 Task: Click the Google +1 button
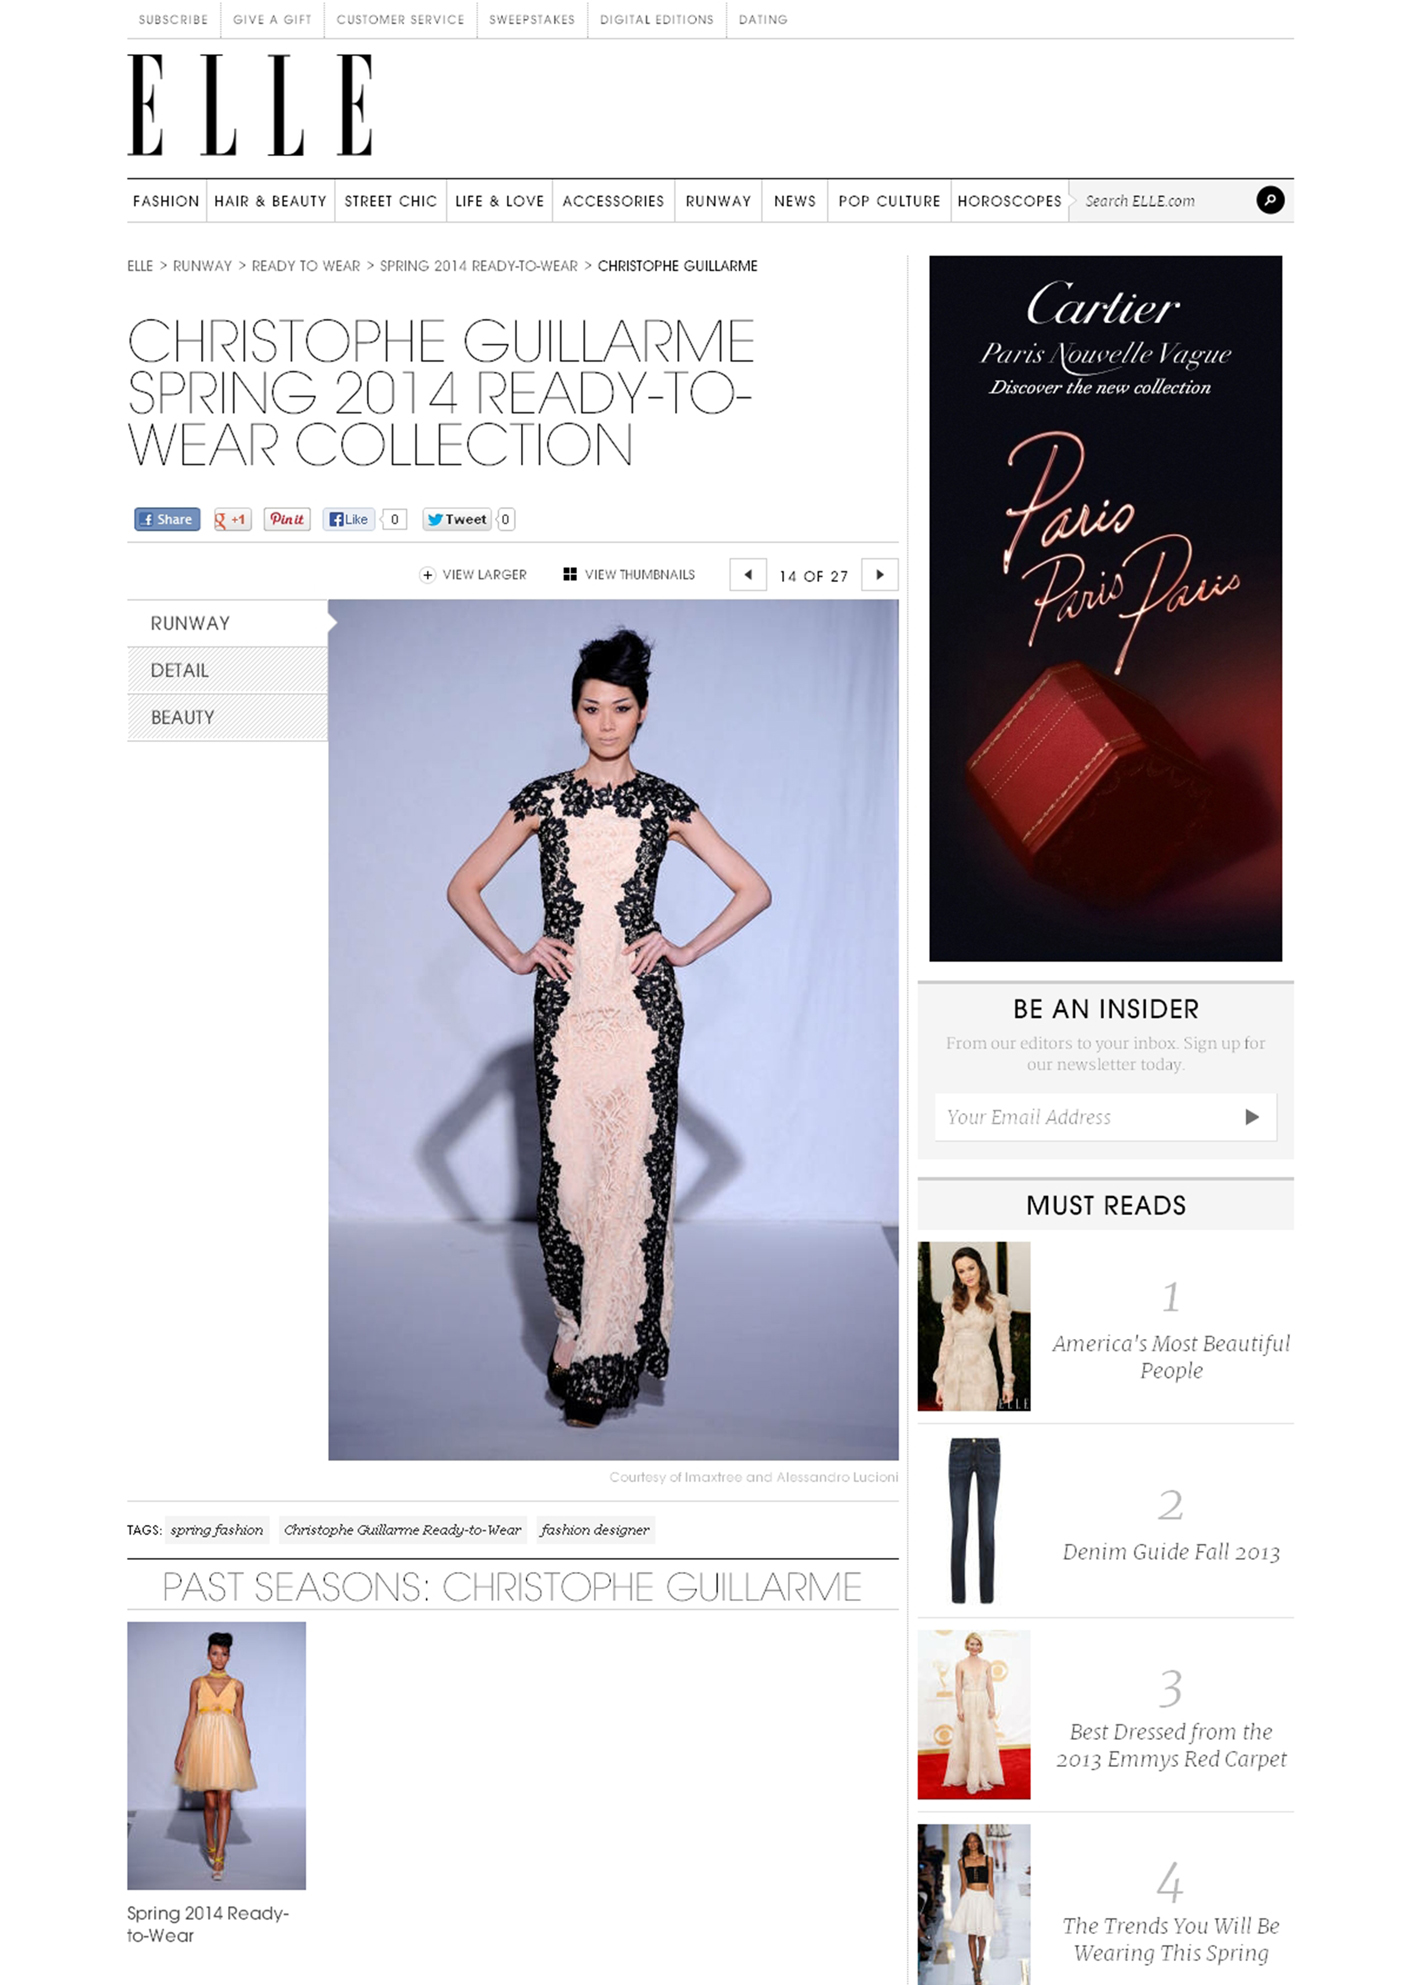[232, 519]
